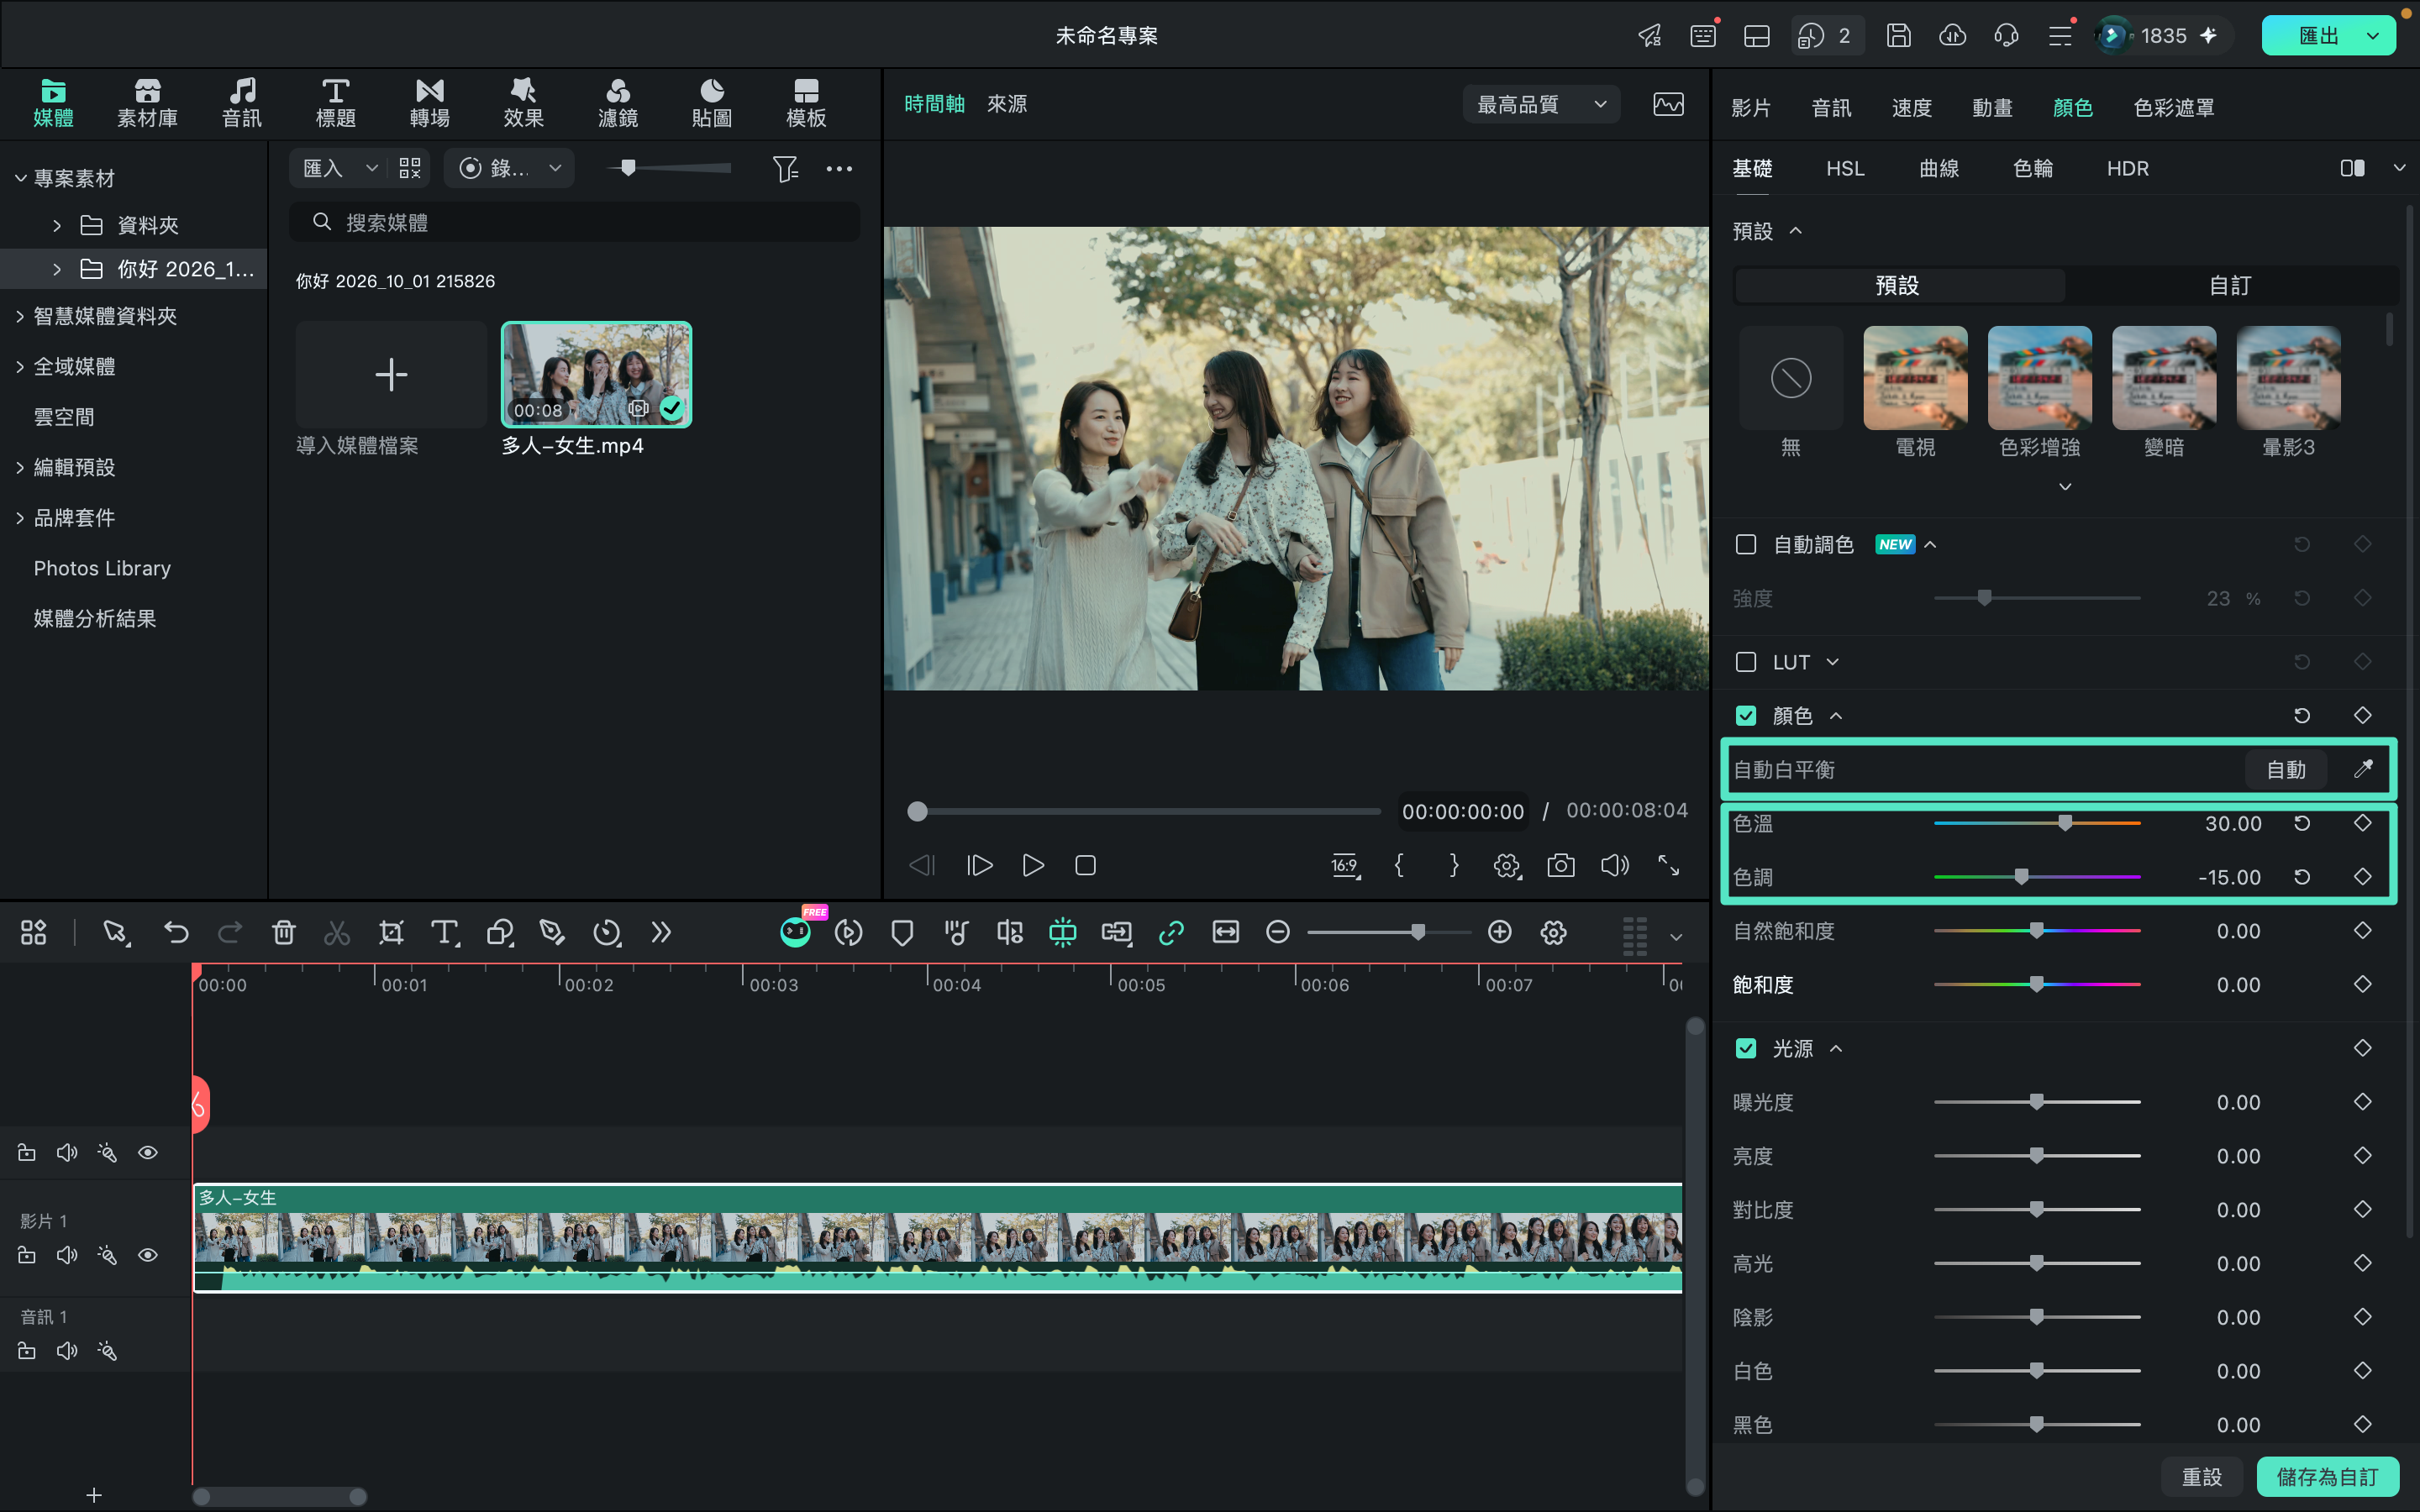Viewport: 2420px width, 1512px height.
Task: Expand the 智慧媒體資料夾 tree item
Action: [20, 316]
